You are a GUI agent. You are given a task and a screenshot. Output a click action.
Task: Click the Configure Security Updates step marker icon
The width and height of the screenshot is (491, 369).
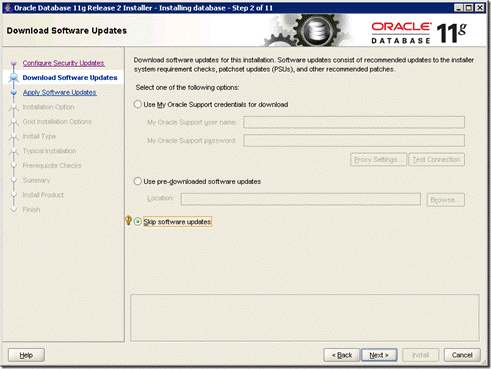coord(14,63)
